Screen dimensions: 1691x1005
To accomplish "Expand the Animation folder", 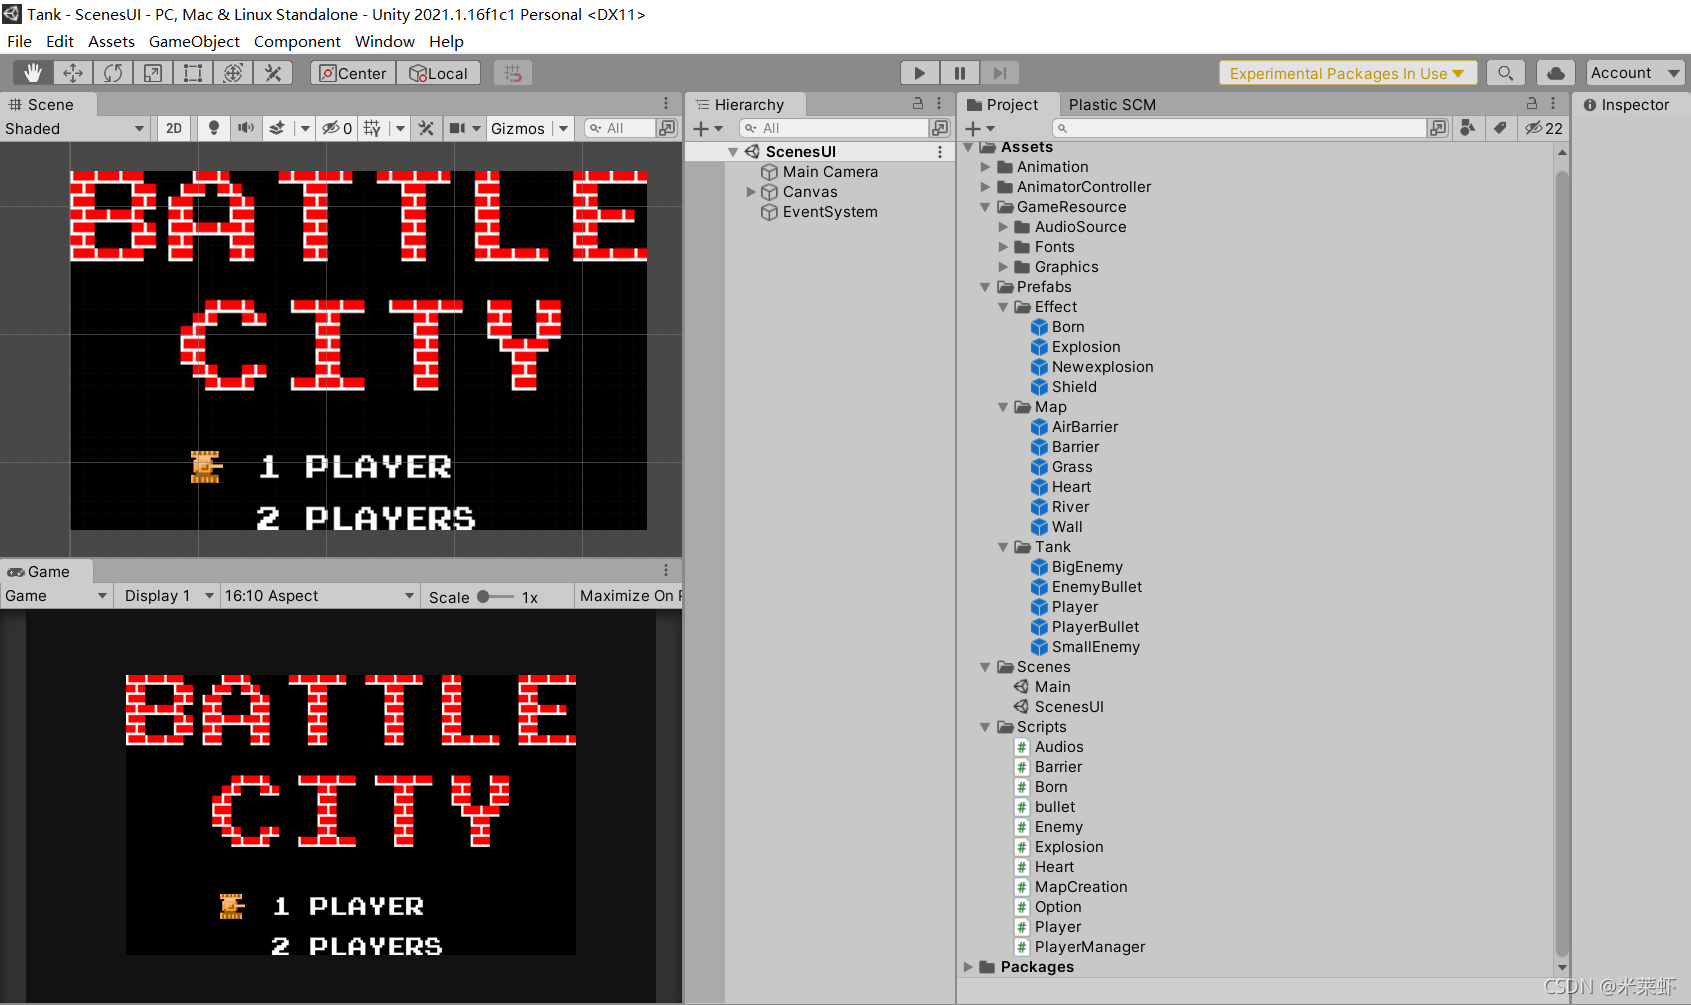I will [986, 167].
